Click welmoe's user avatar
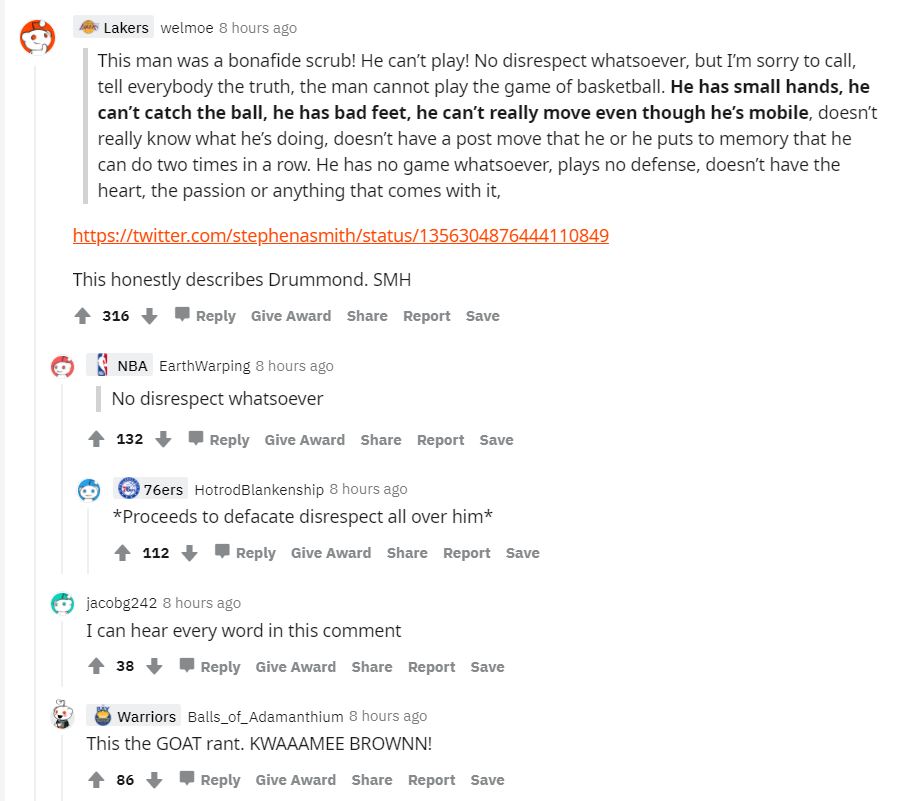Screen dimensions: 918x801 click(38, 37)
